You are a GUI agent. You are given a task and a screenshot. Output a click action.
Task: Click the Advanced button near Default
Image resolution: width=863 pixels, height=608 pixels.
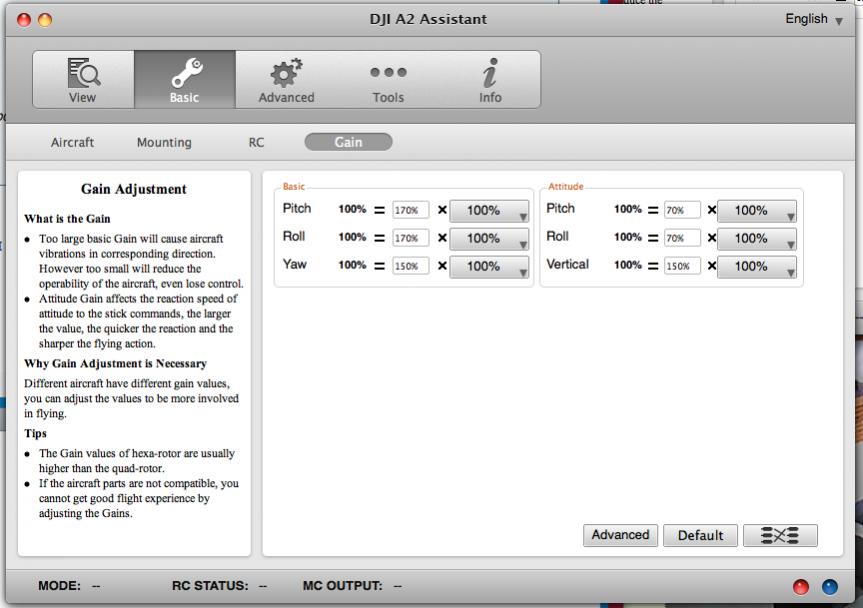620,535
